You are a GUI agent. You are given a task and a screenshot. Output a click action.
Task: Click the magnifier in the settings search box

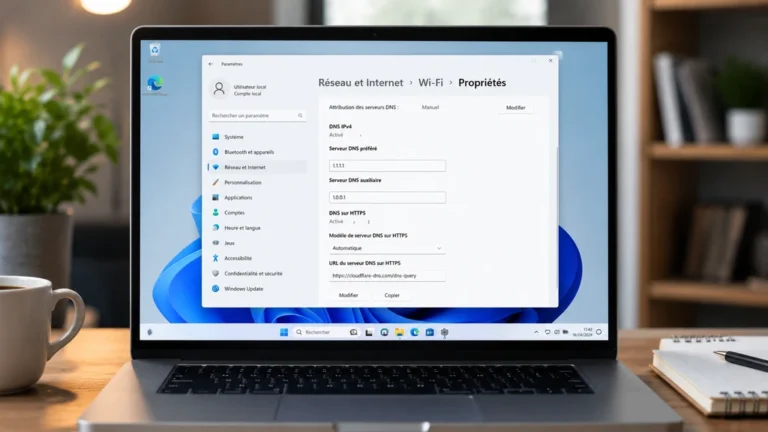(x=300, y=116)
